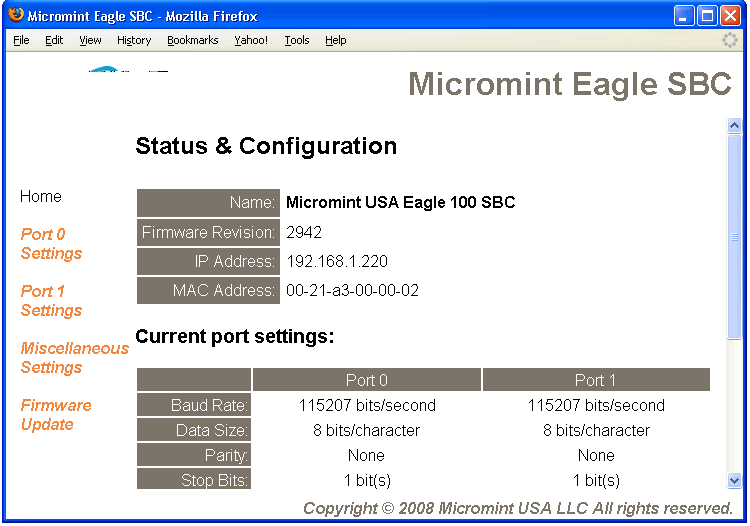This screenshot has height=526, width=750.
Task: Click Port 0 parity None value
Action: click(366, 455)
